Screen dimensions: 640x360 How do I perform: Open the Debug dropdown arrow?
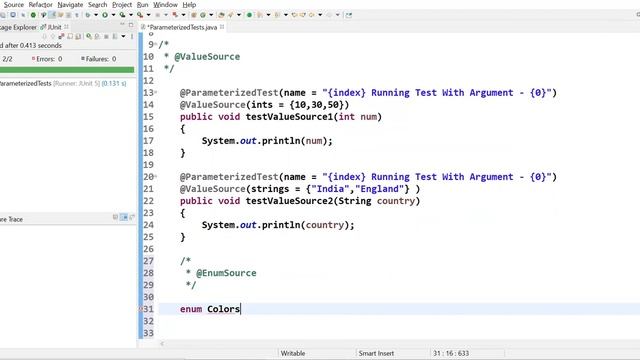click(x=96, y=15)
